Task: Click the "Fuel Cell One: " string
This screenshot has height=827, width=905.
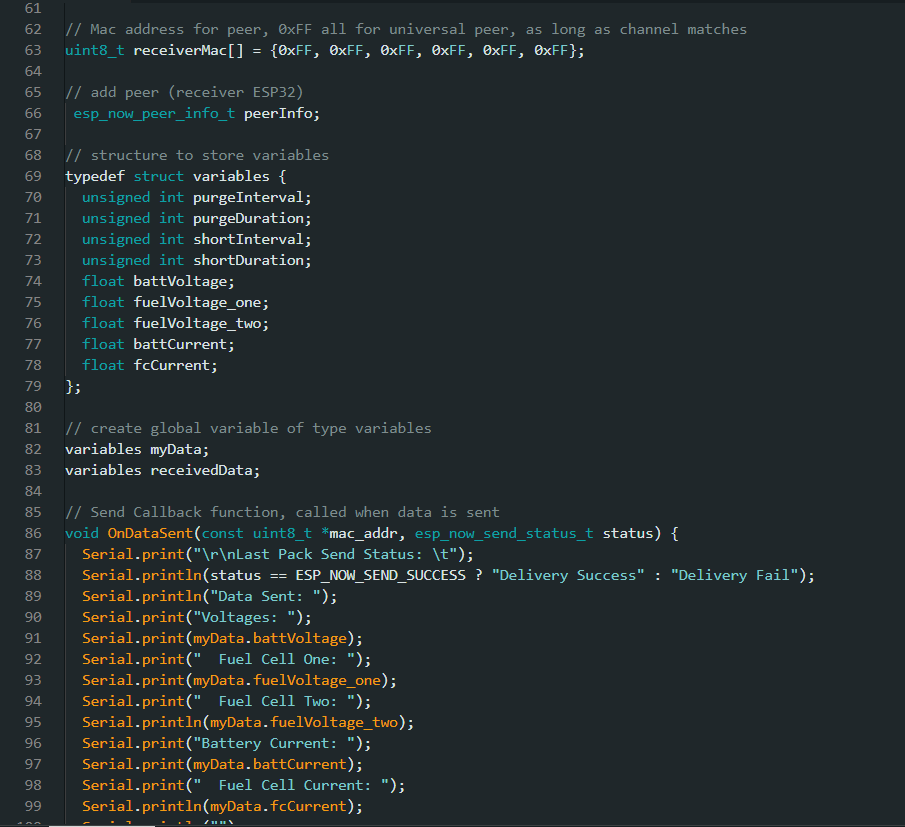Action: coord(274,659)
